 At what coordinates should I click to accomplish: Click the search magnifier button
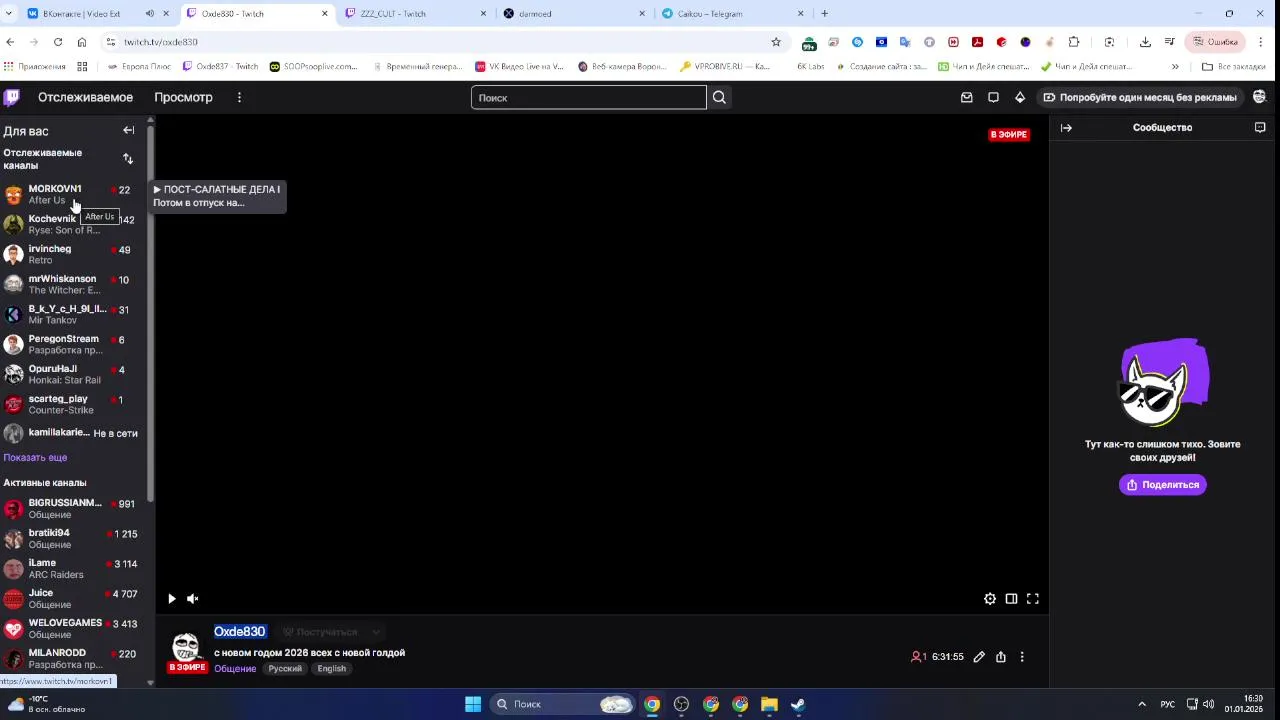point(719,97)
